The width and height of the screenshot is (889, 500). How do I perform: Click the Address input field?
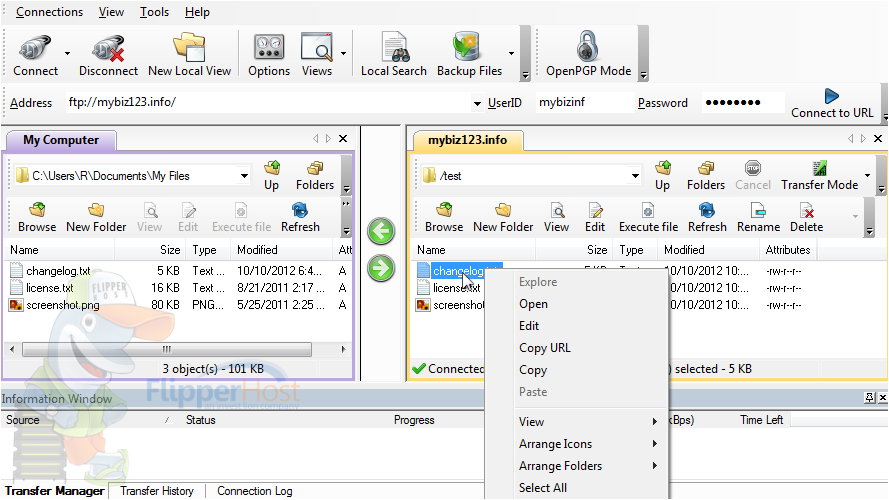point(269,103)
